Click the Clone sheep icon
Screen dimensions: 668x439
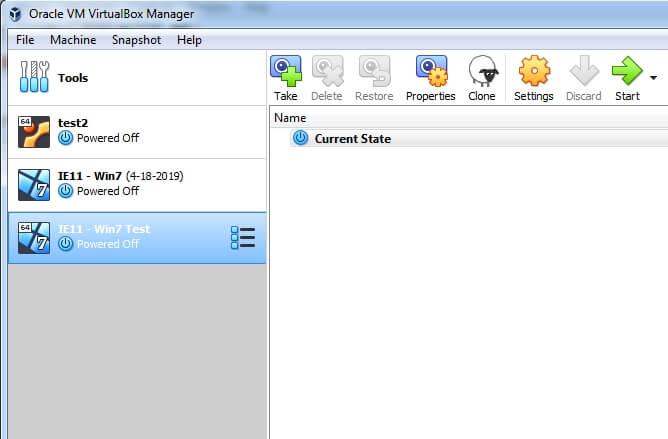tap(483, 71)
